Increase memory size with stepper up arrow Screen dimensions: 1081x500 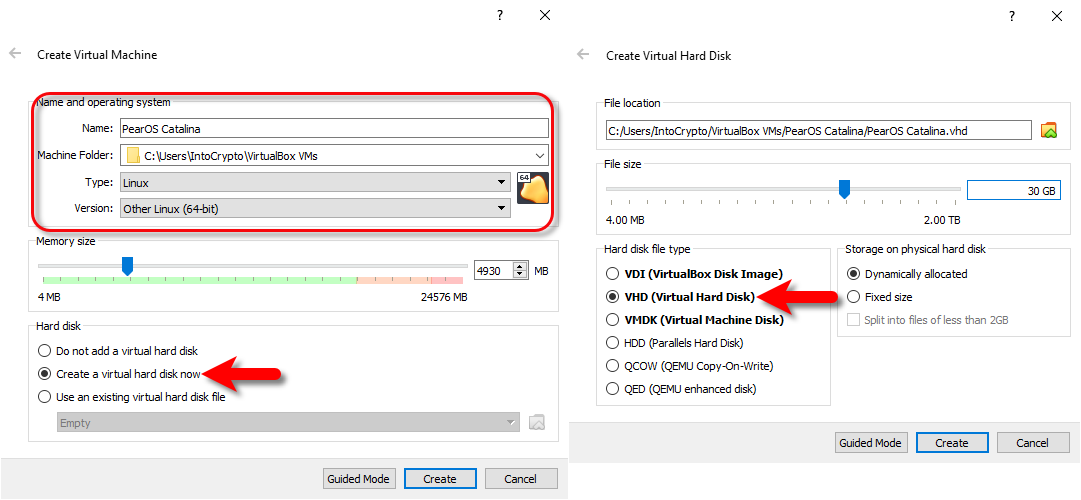click(521, 266)
